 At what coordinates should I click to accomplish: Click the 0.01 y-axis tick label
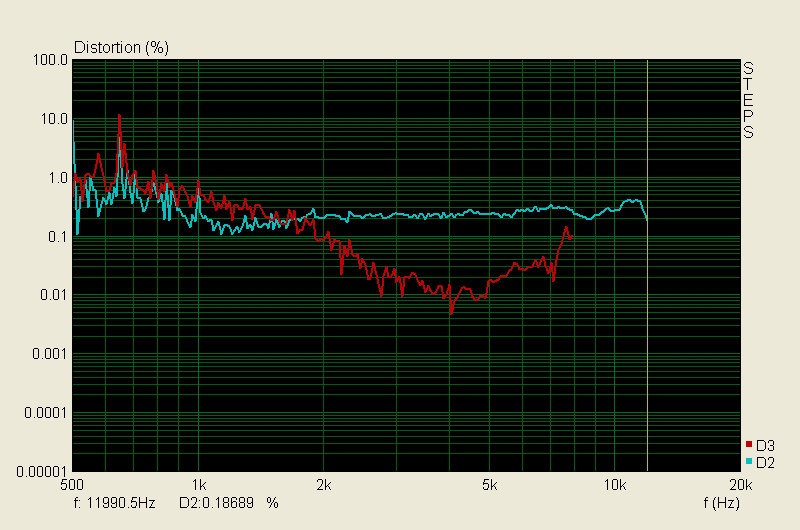coord(53,295)
